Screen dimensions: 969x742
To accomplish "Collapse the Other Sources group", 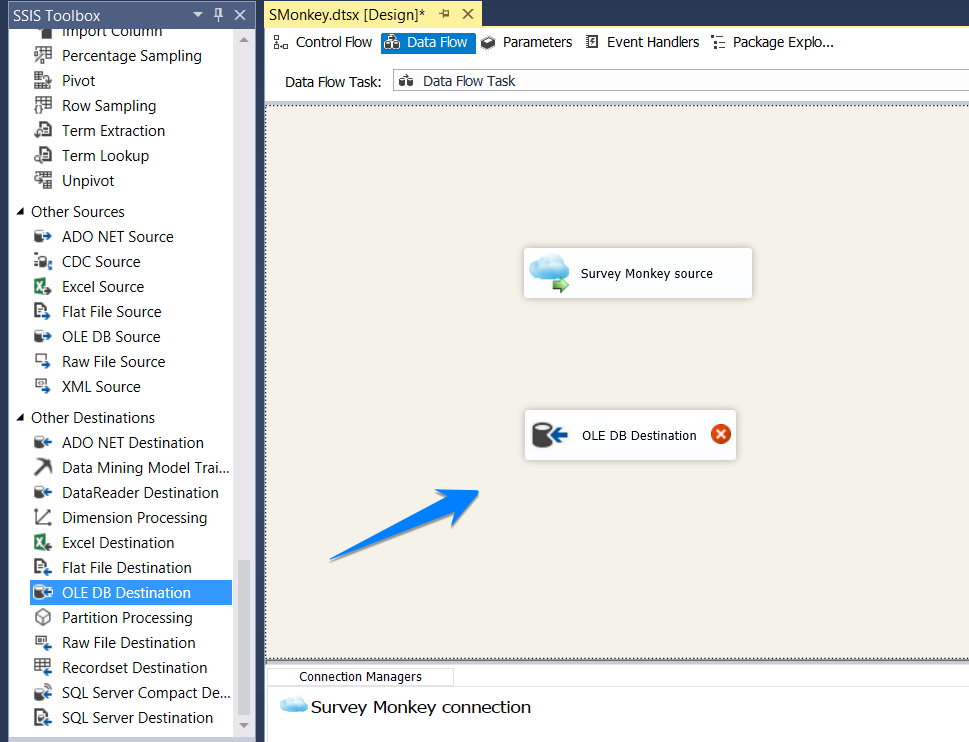I will point(20,211).
